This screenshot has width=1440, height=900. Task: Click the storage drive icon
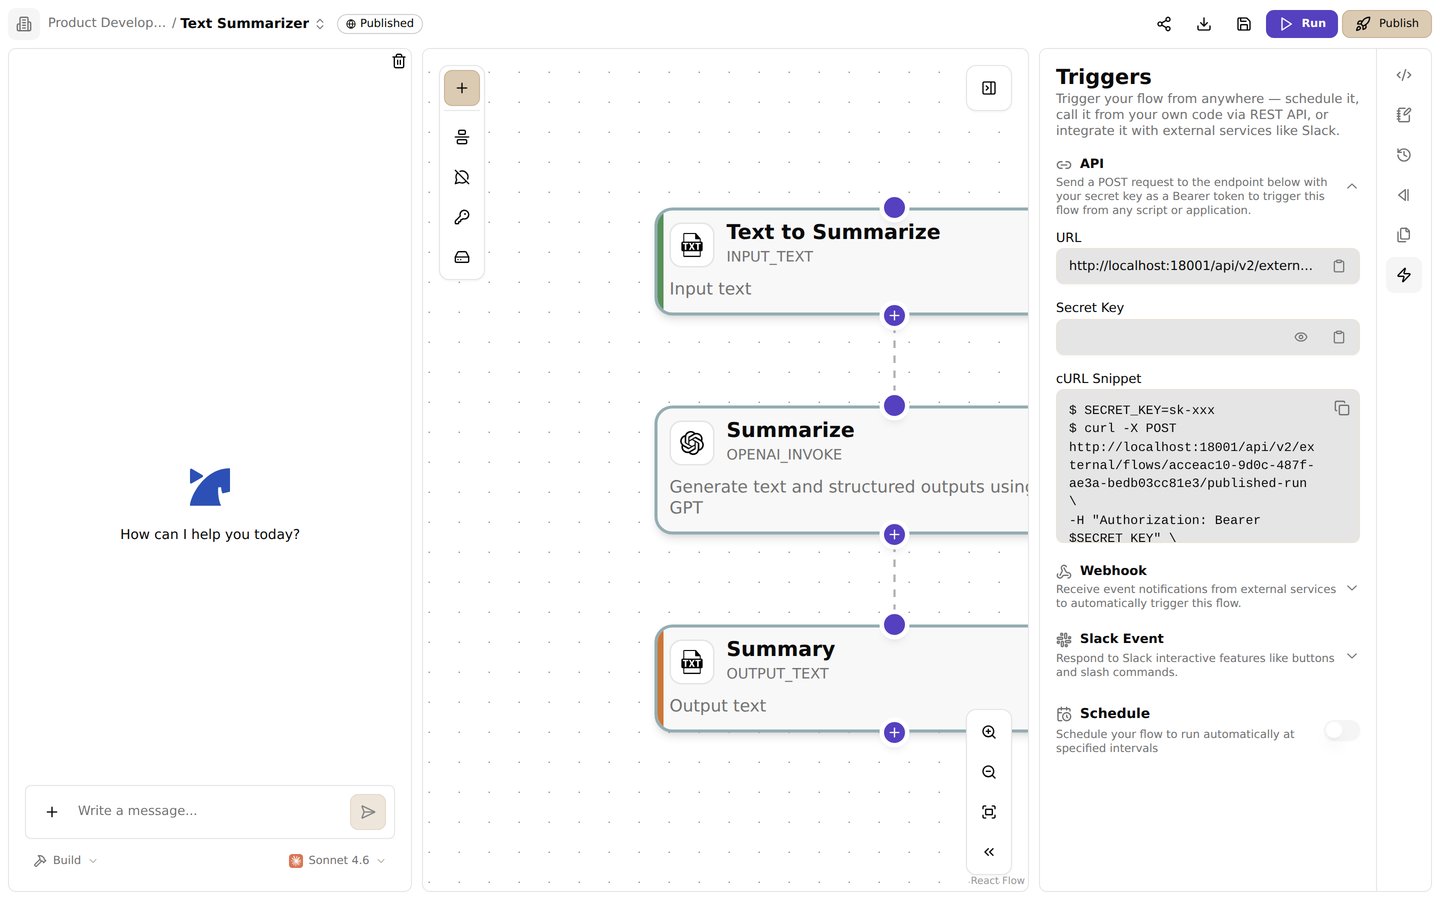[x=462, y=257]
